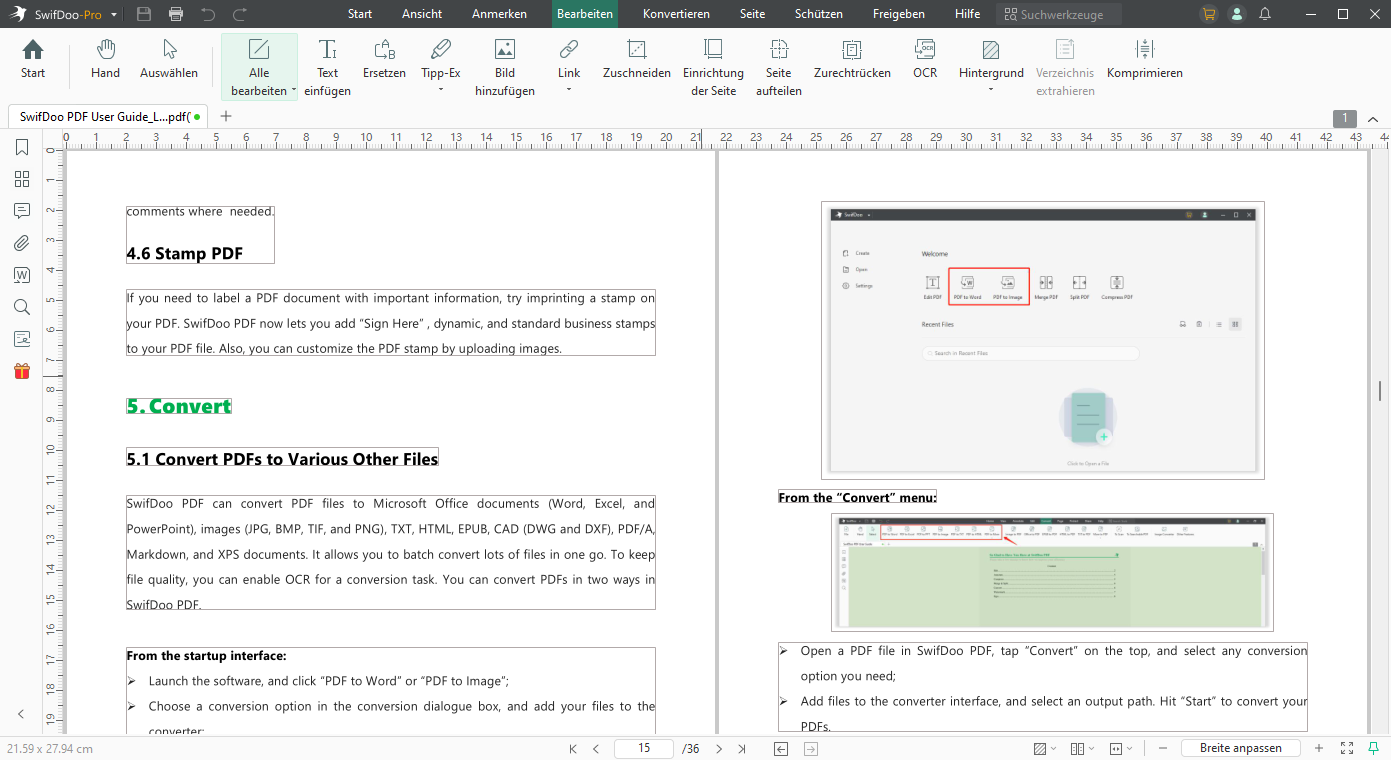1391x760 pixels.
Task: Open the bookmarks sidebar panel
Action: pyautogui.click(x=22, y=148)
